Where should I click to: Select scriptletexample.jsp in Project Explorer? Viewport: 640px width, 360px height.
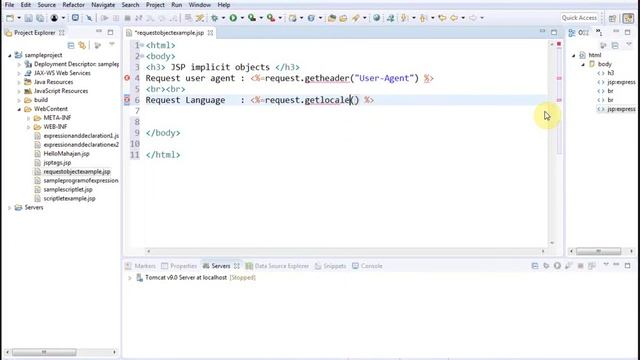point(69,199)
